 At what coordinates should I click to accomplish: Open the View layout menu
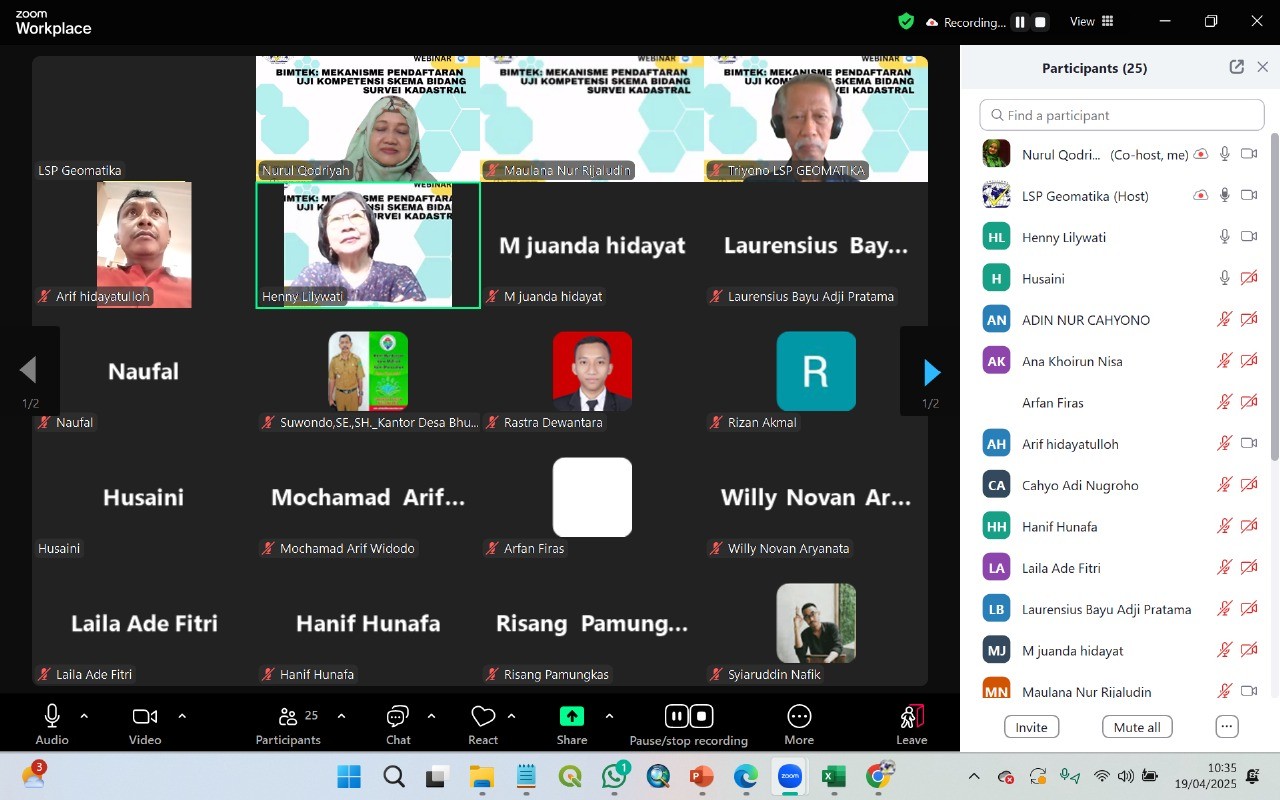(x=1092, y=21)
